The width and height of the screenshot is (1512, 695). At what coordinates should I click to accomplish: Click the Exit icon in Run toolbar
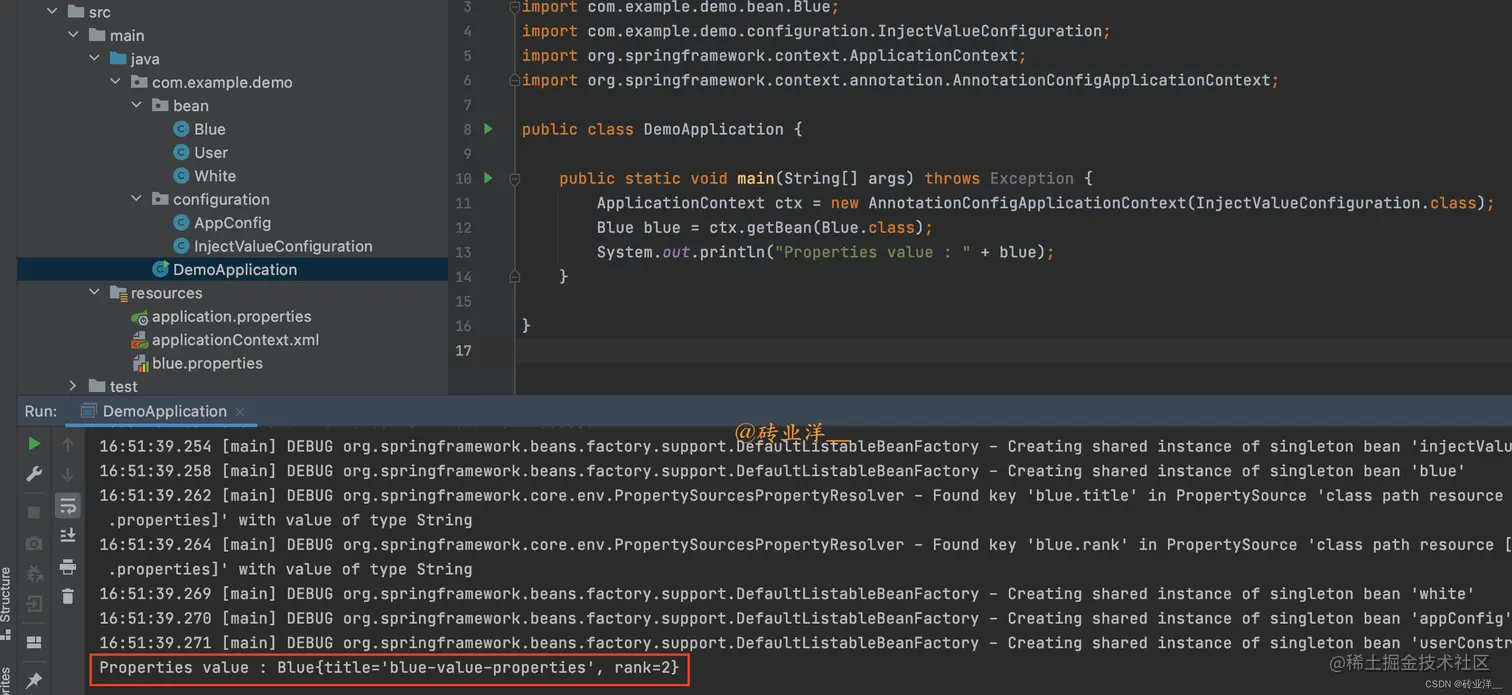34,604
